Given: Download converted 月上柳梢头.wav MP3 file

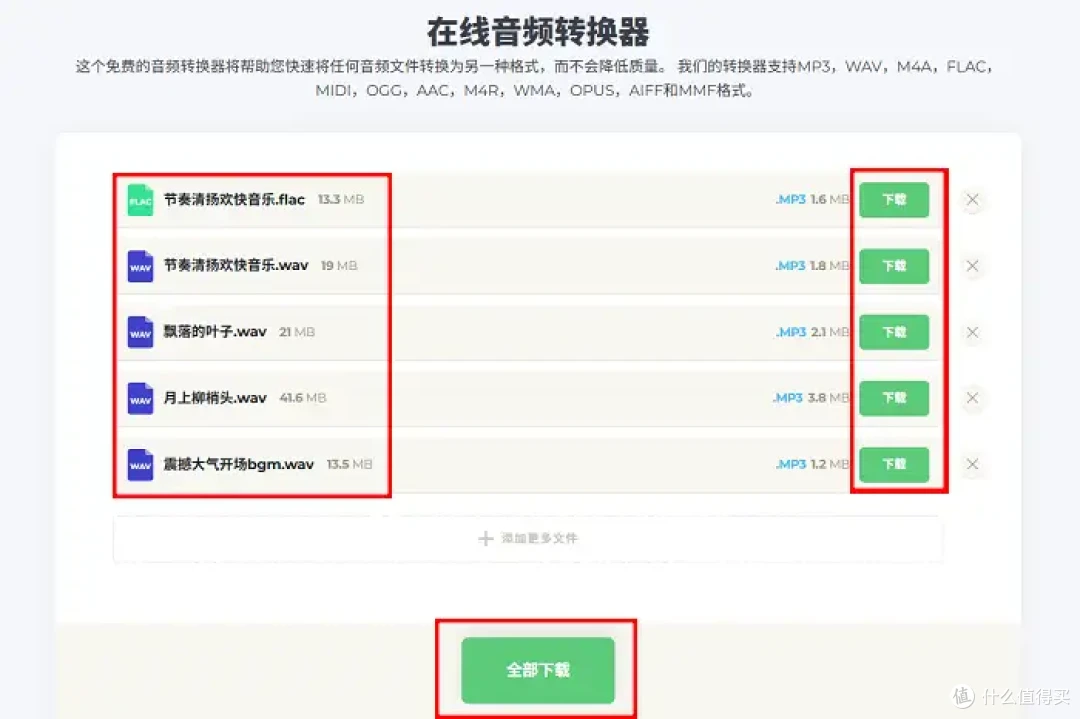Looking at the screenshot, I should [x=894, y=398].
